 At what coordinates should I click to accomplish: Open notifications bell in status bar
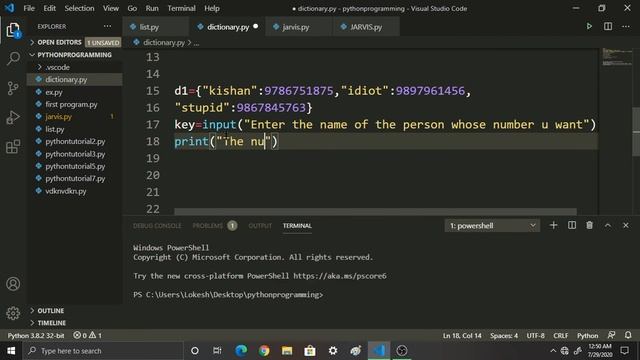(x=628, y=335)
